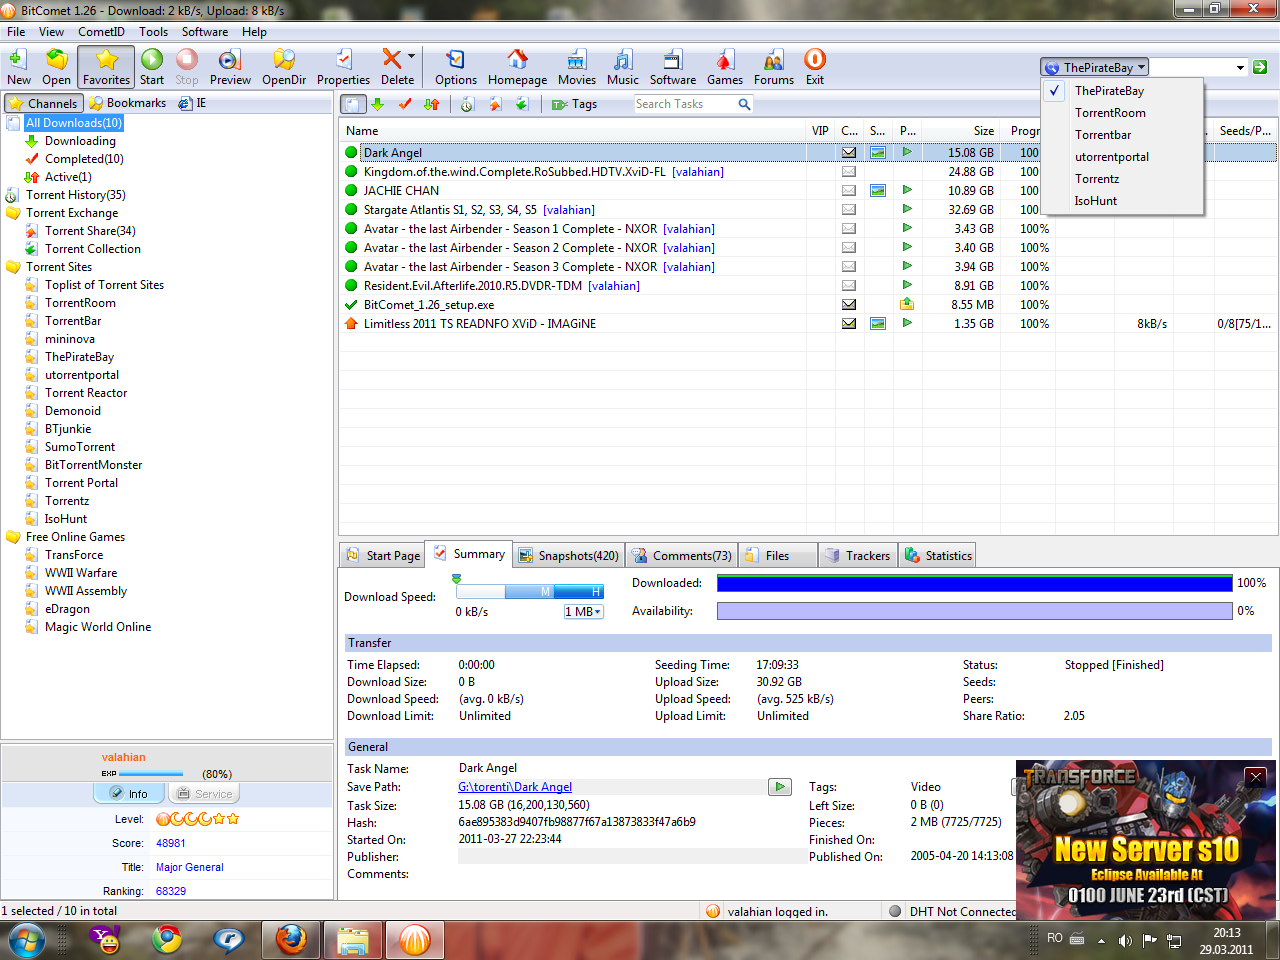Switch to the Bookmarks tab in sidebar
The width and height of the screenshot is (1280, 960).
[127, 103]
